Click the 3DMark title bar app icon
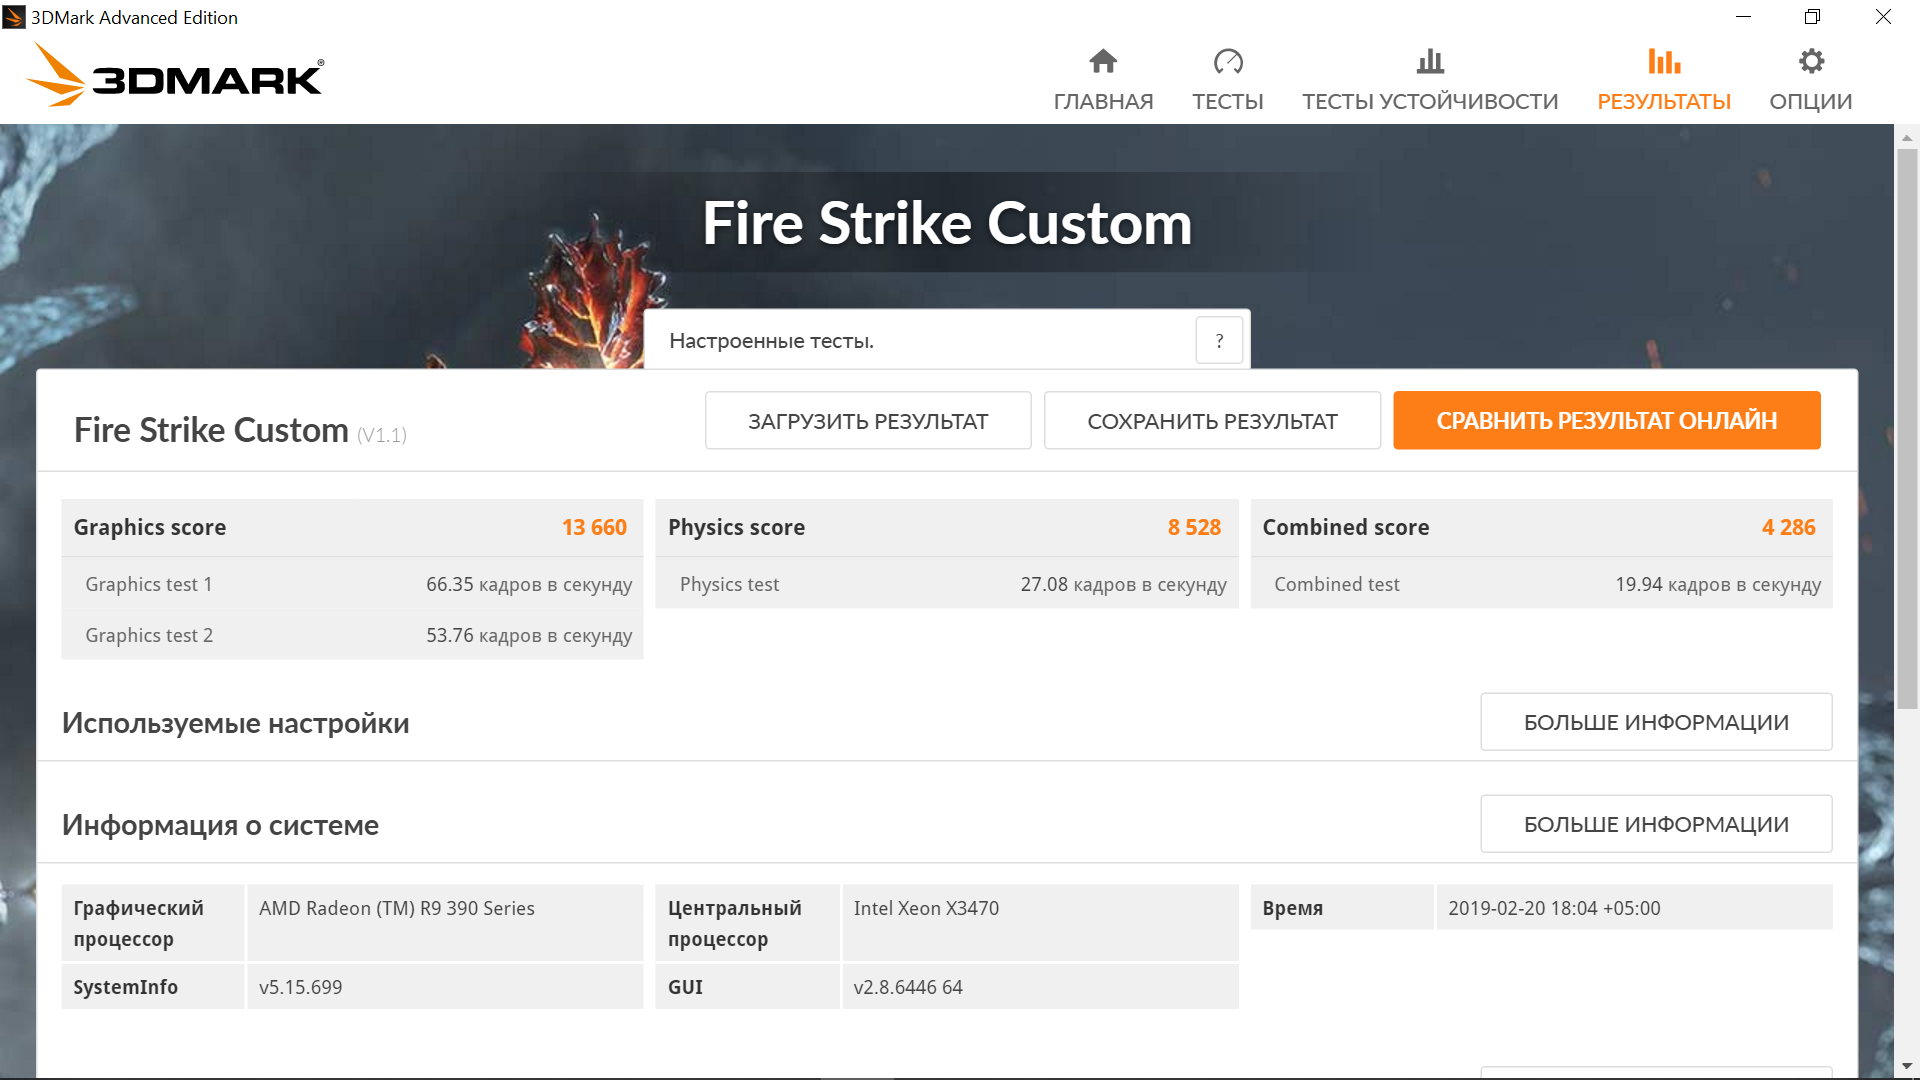Image resolution: width=1920 pixels, height=1080 pixels. [14, 17]
